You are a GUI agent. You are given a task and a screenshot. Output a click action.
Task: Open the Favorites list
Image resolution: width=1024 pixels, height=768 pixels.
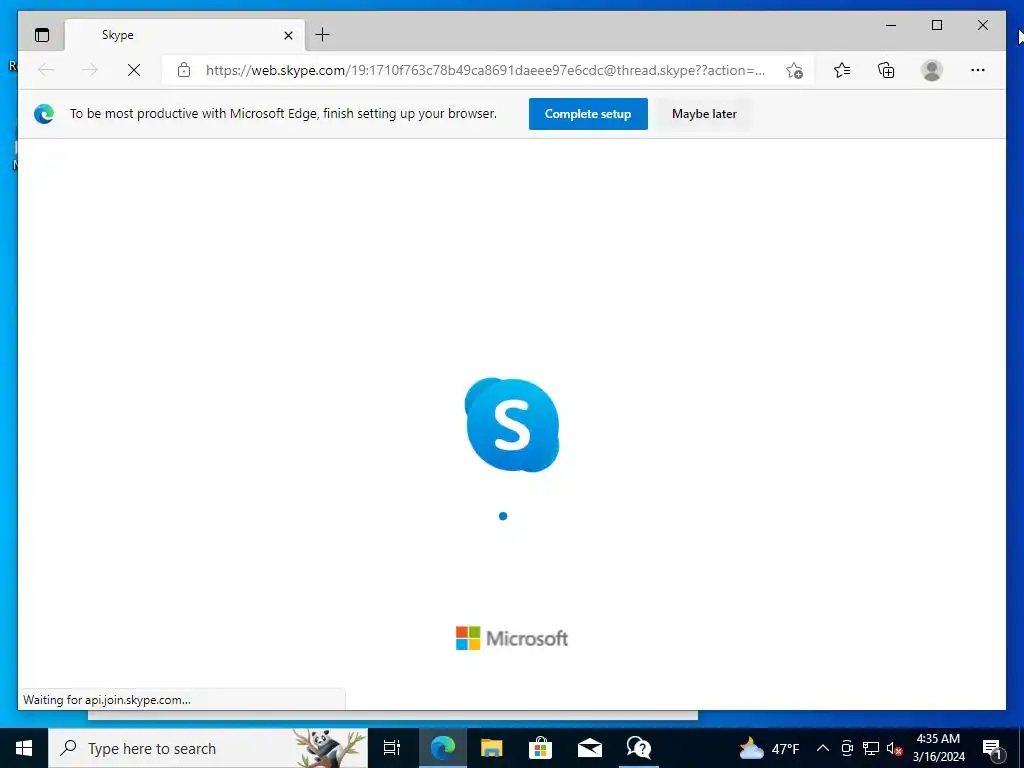coord(842,70)
